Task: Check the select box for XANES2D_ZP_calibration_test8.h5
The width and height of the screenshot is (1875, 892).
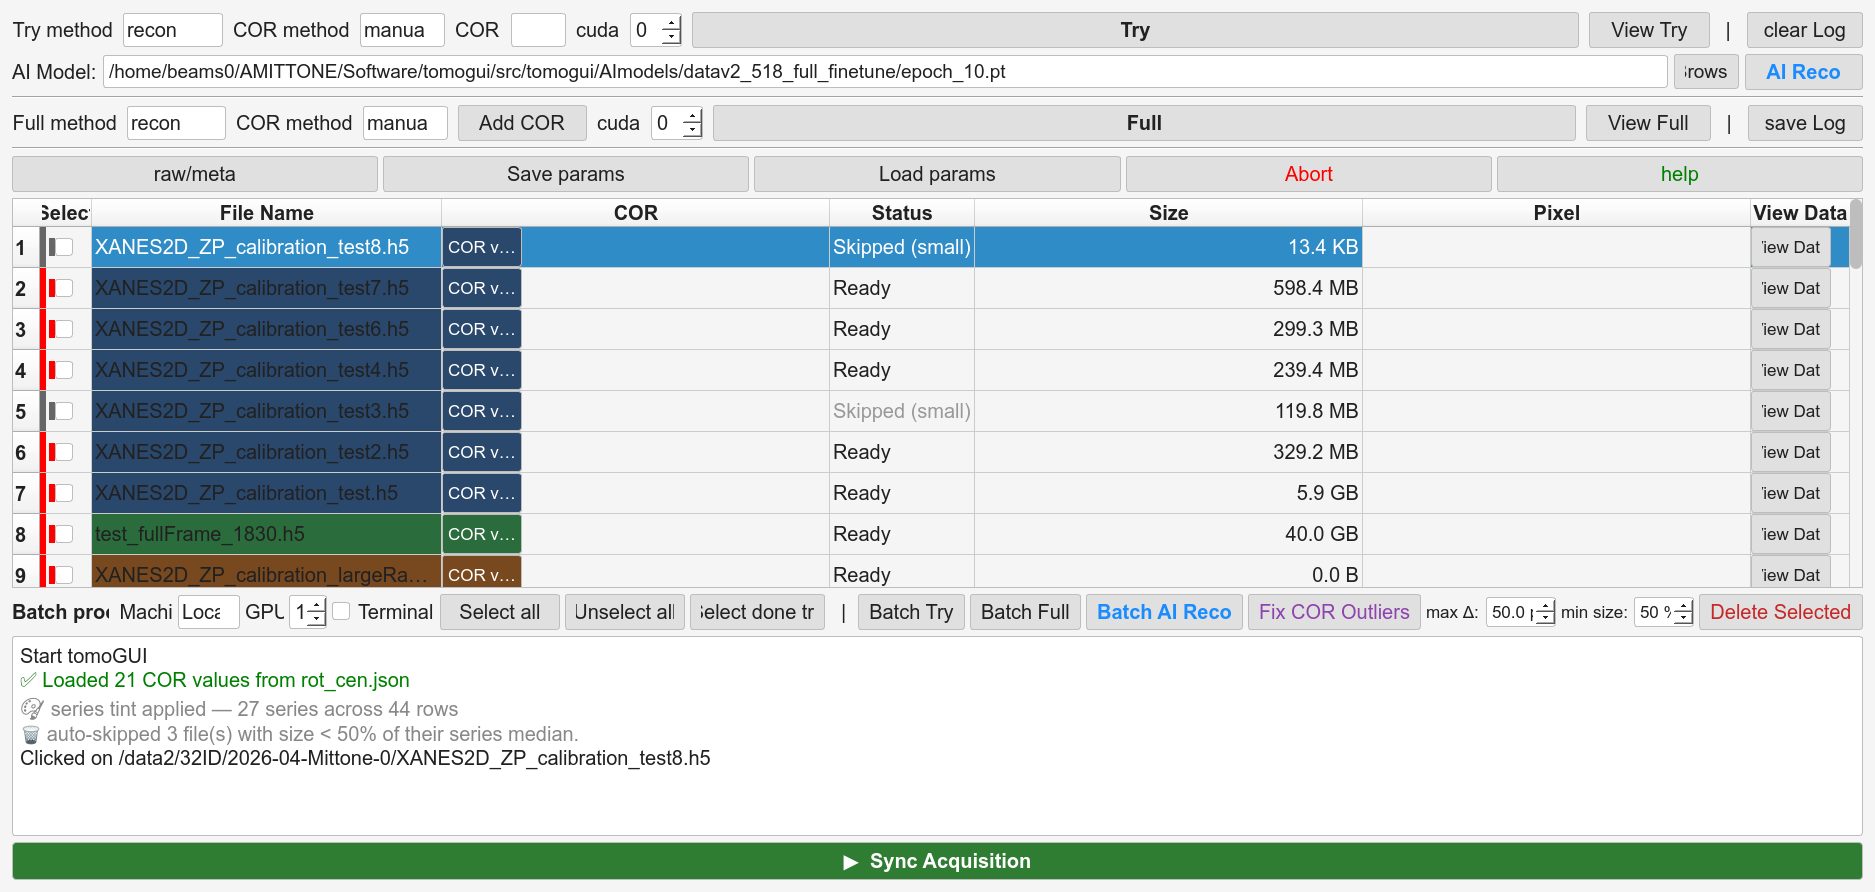Action: tap(64, 247)
